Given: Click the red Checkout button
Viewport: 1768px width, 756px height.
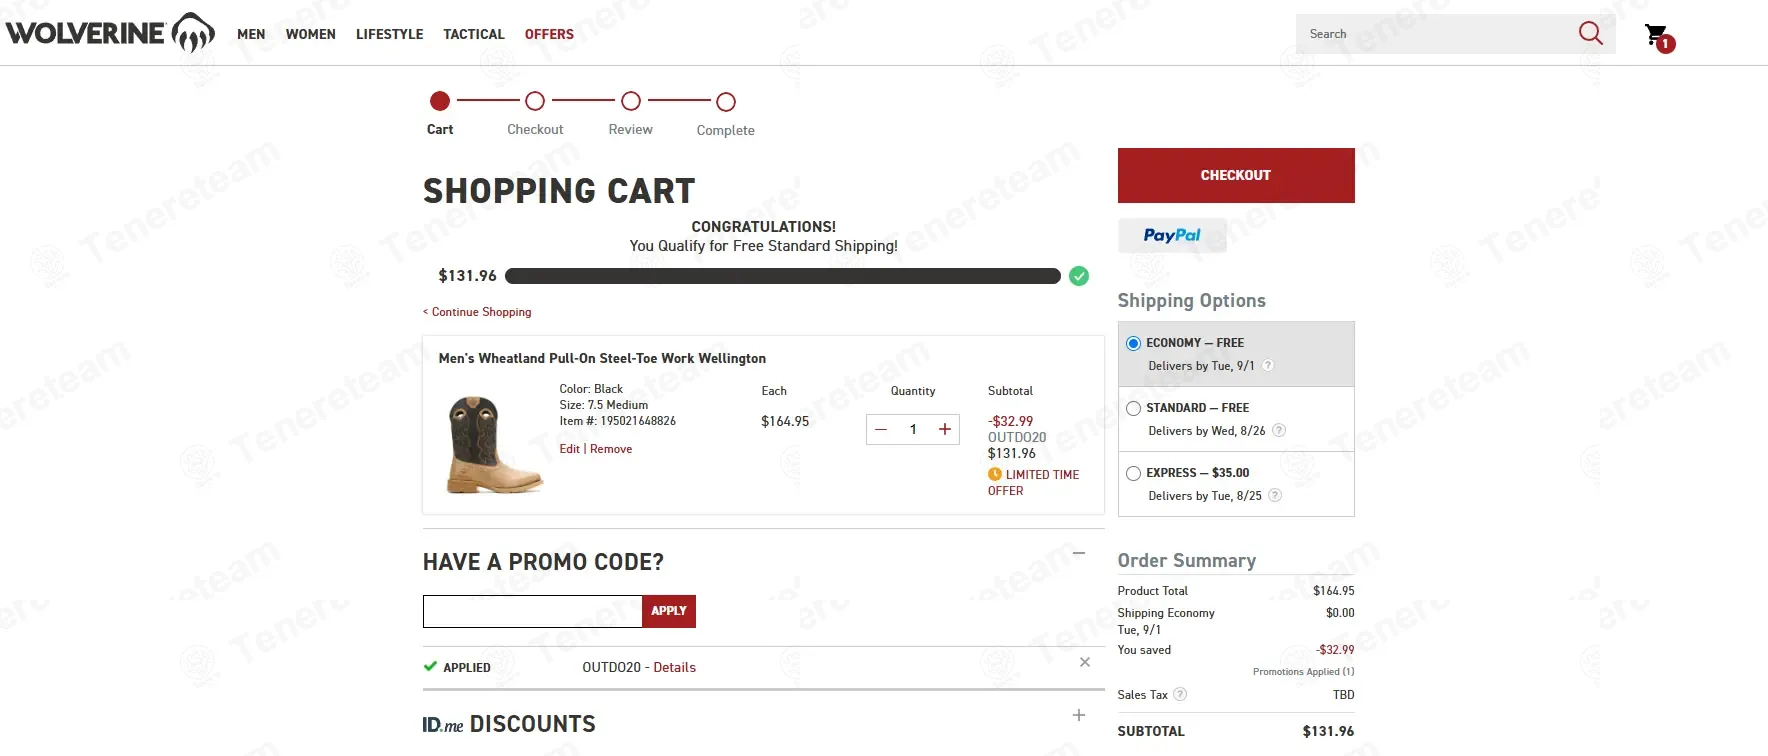Looking at the screenshot, I should tap(1236, 175).
